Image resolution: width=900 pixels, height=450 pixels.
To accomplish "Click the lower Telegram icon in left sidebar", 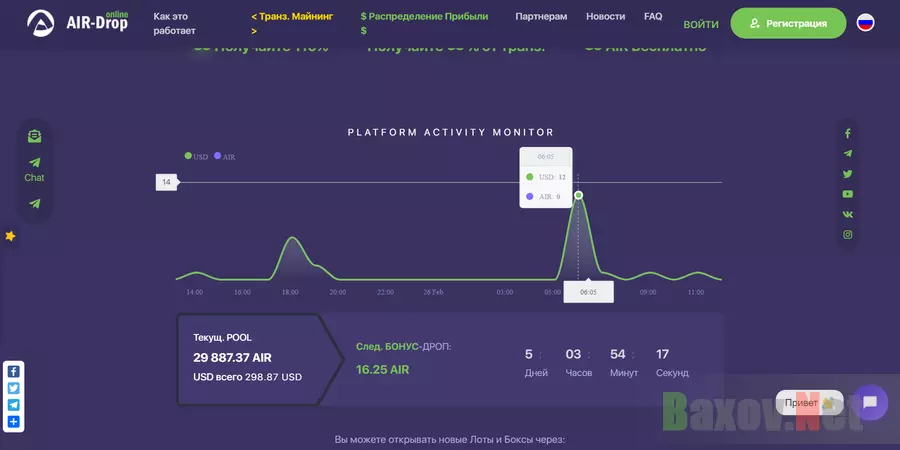I will point(34,203).
